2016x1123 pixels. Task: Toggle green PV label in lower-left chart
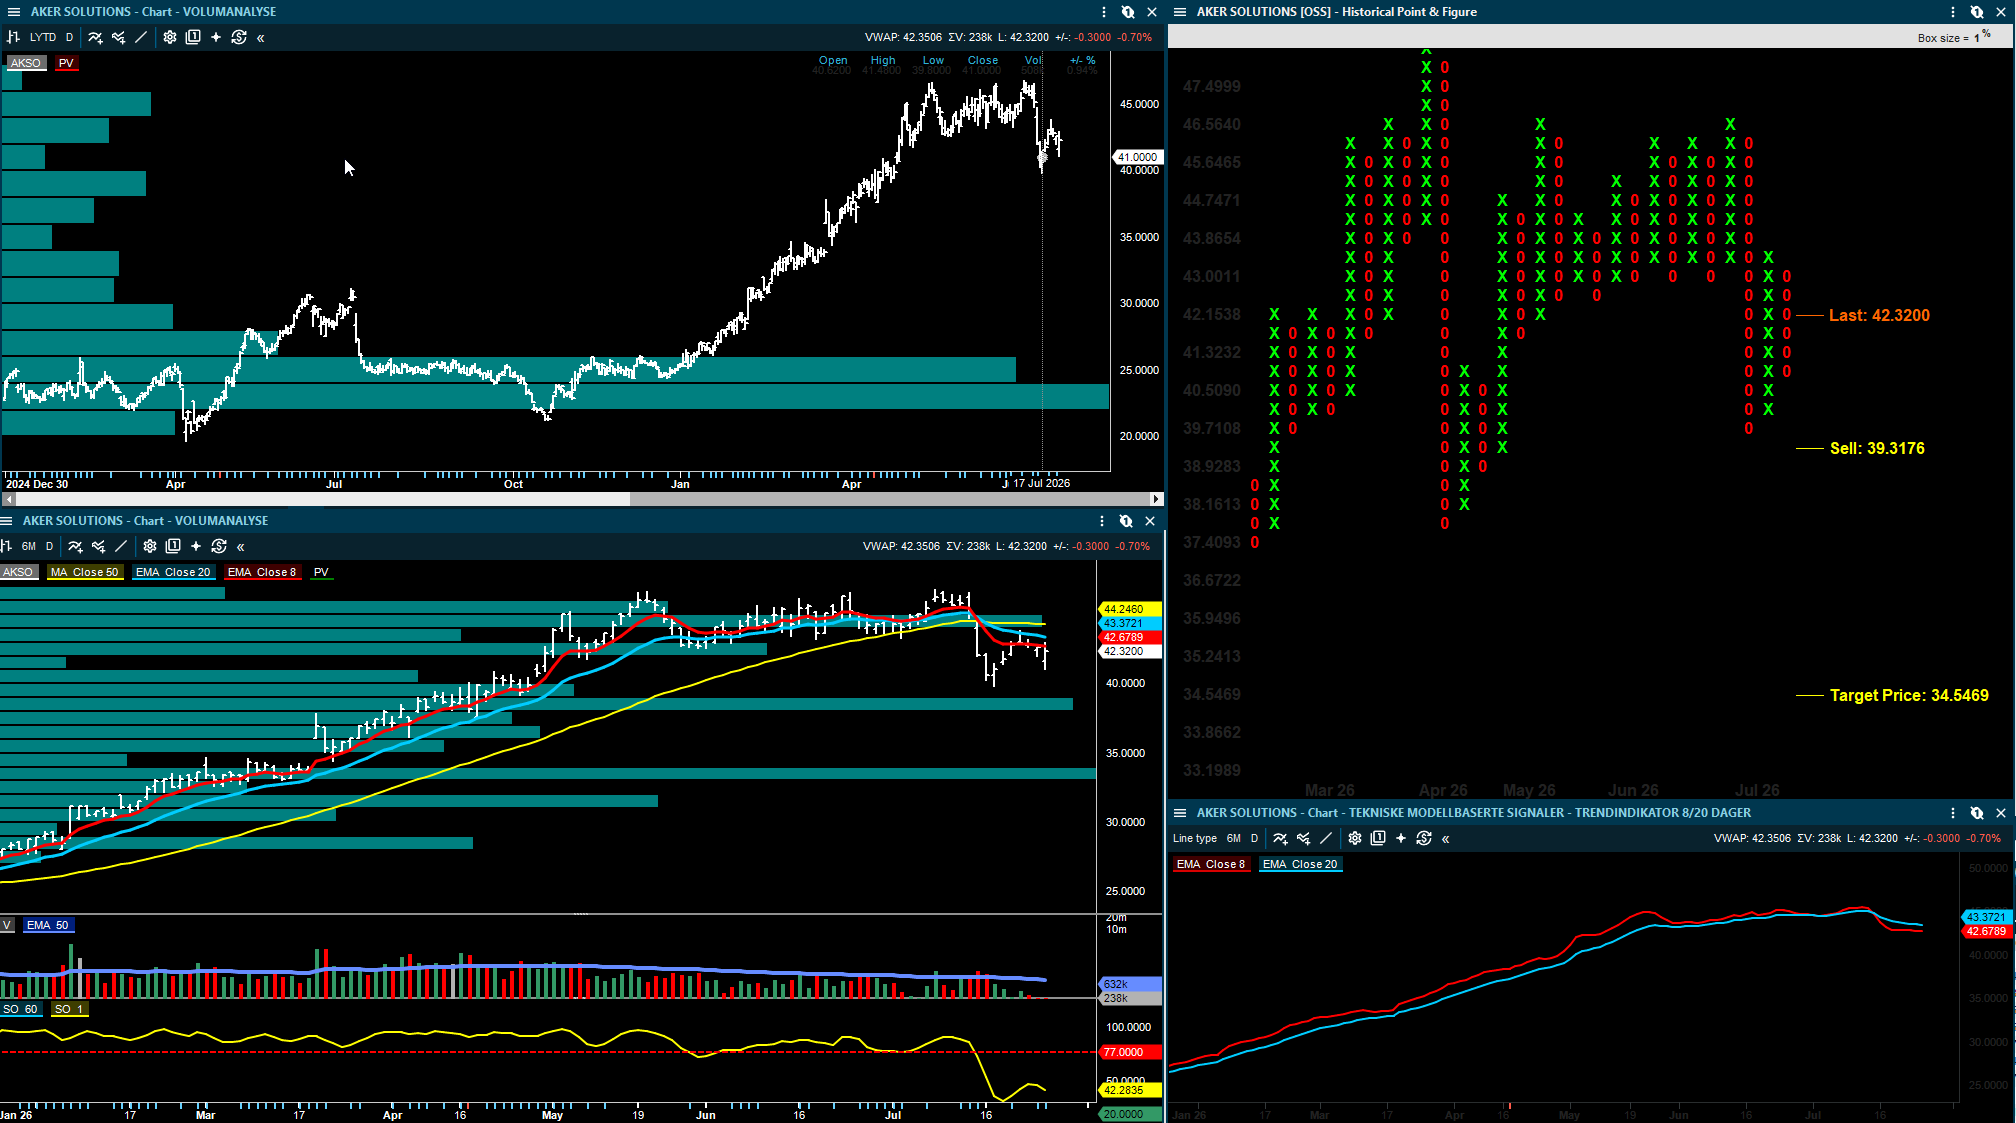tap(321, 572)
